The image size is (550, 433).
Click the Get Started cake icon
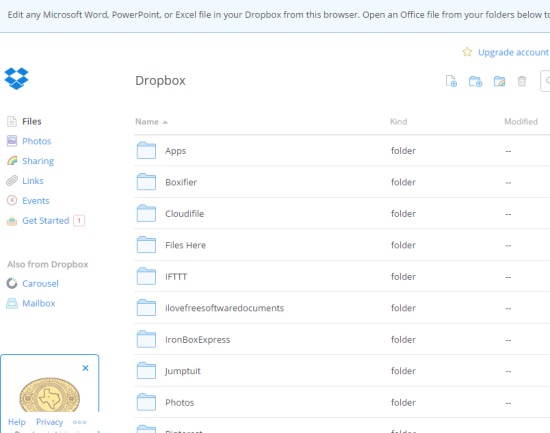(x=12, y=220)
